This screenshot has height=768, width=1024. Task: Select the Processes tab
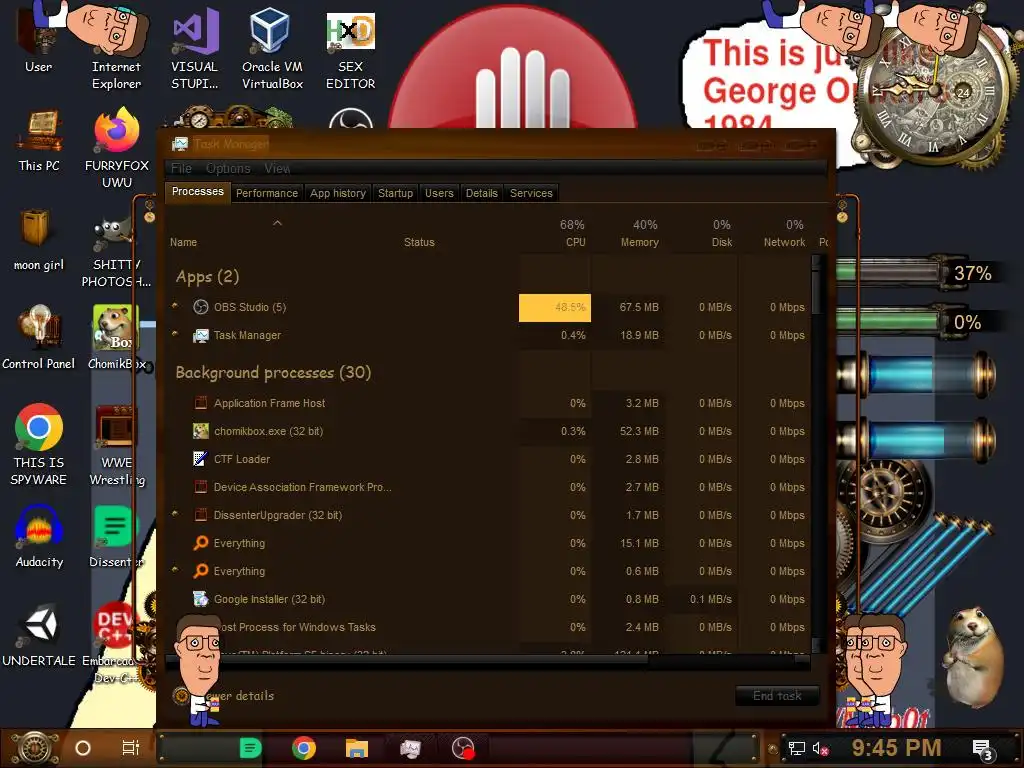pyautogui.click(x=197, y=191)
